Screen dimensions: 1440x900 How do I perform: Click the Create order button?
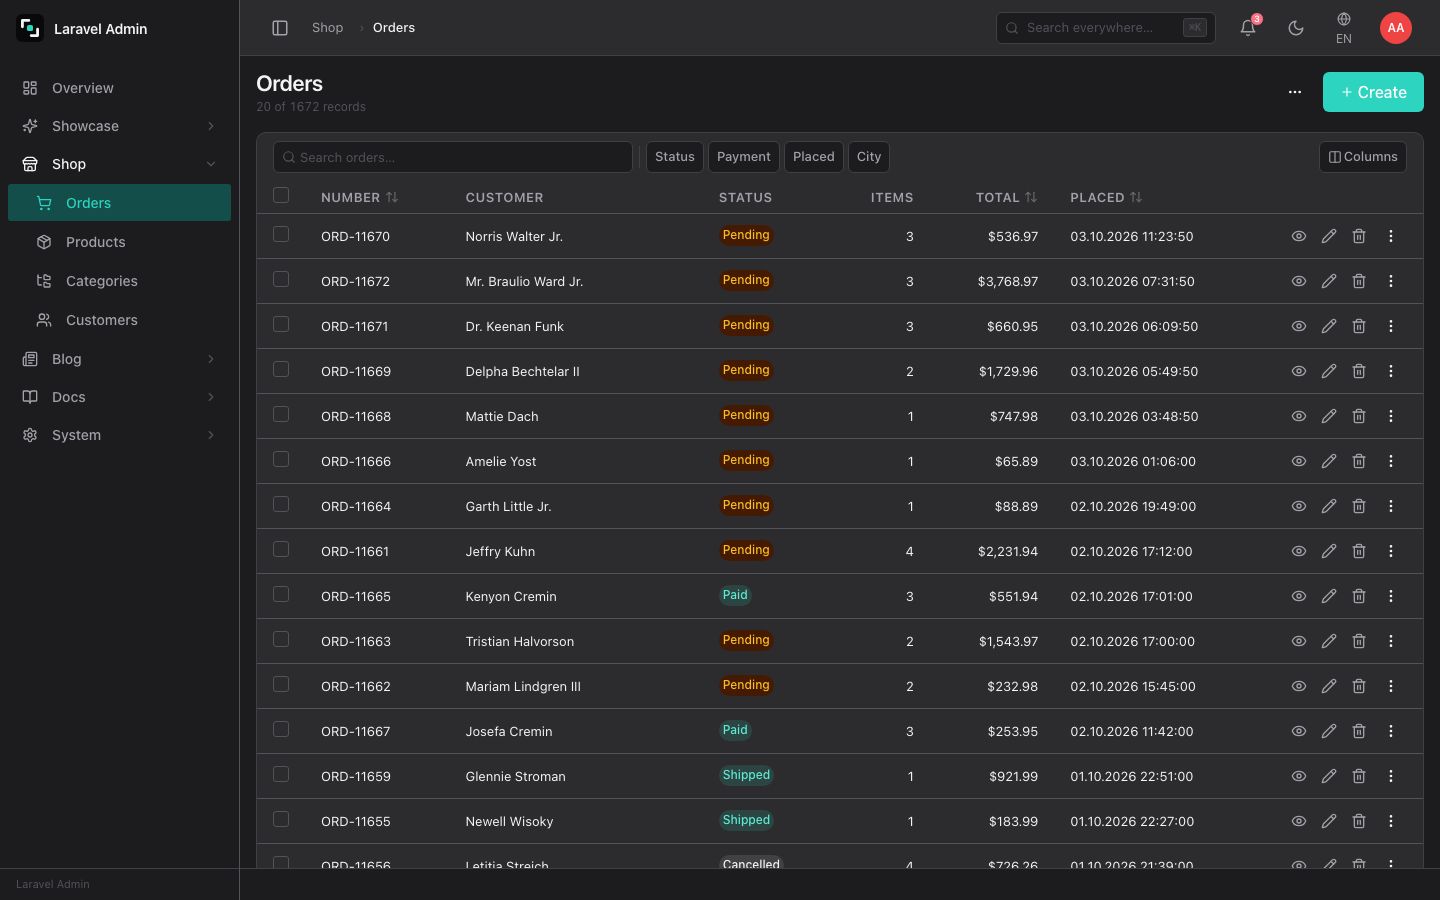[1373, 92]
